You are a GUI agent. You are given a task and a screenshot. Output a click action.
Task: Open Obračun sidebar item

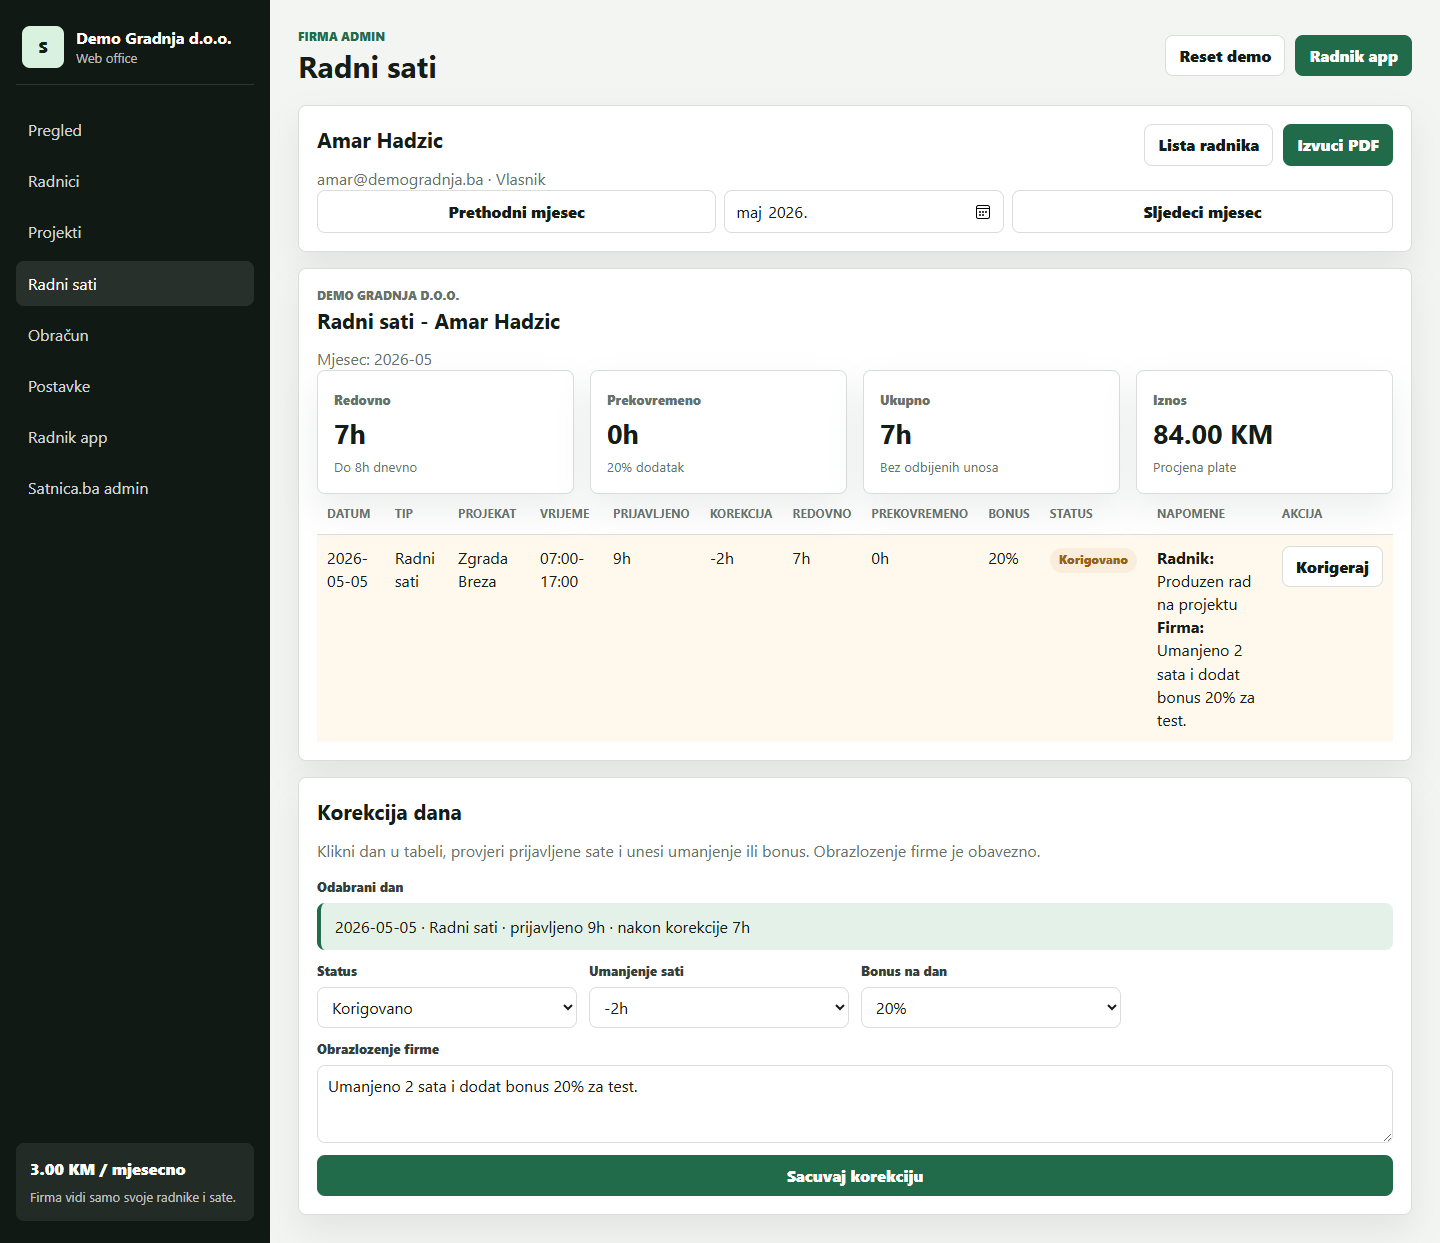135,335
